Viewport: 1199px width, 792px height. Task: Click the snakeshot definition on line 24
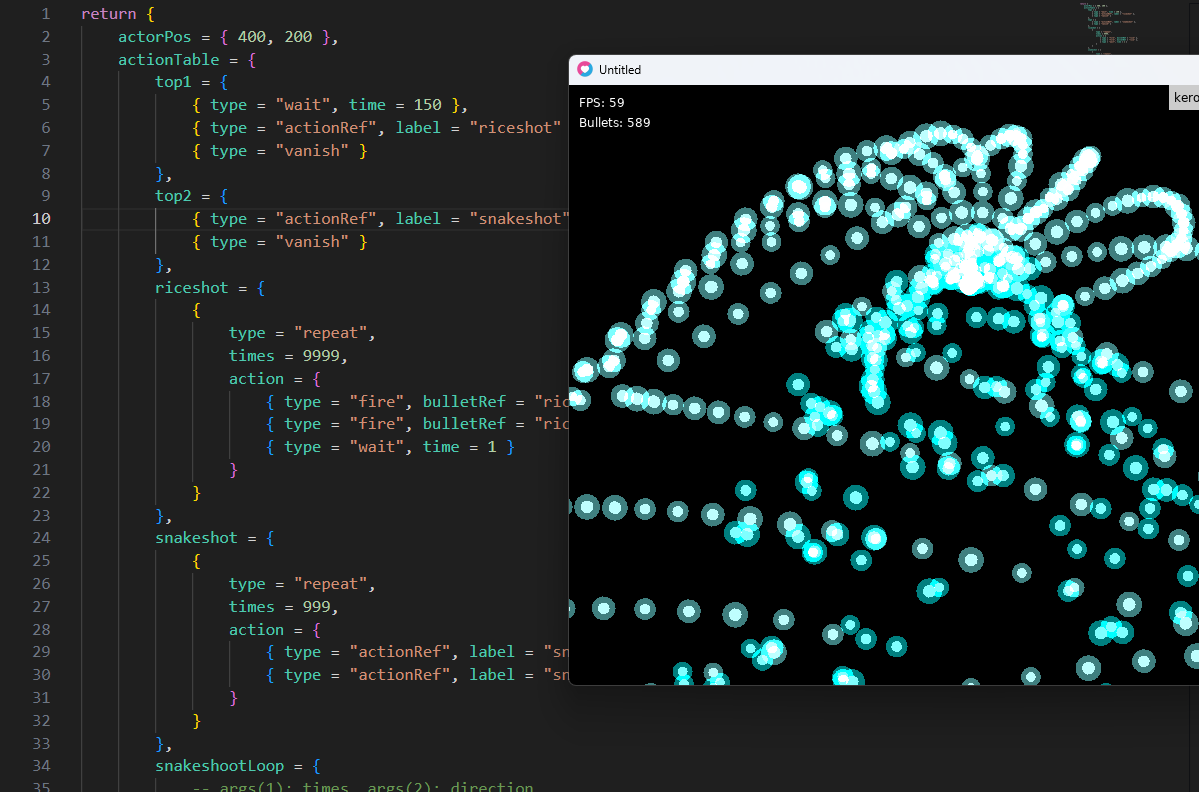196,538
